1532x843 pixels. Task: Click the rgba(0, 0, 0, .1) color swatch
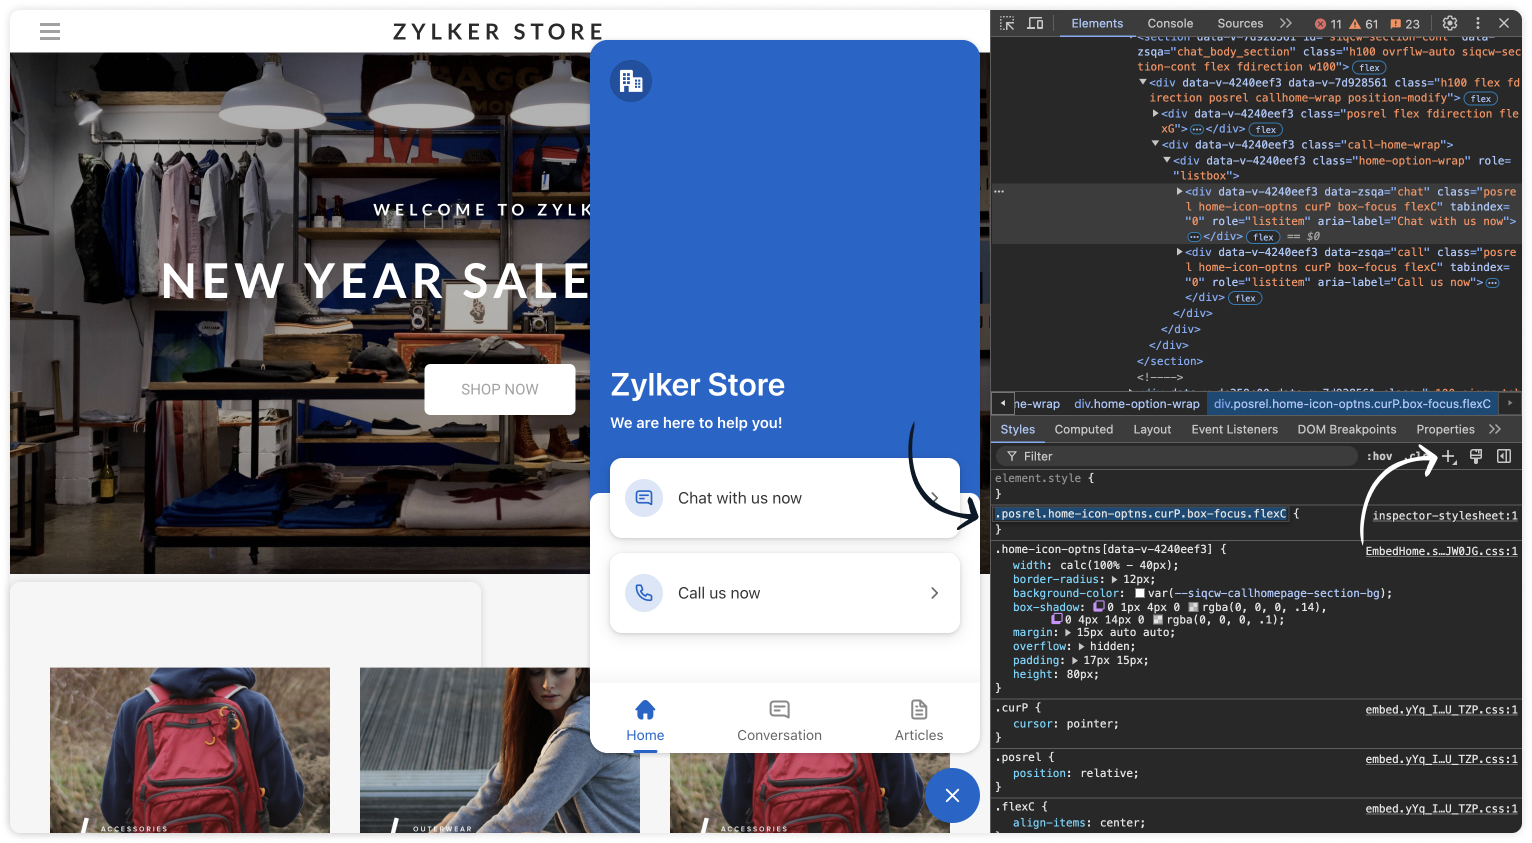pyautogui.click(x=1158, y=620)
